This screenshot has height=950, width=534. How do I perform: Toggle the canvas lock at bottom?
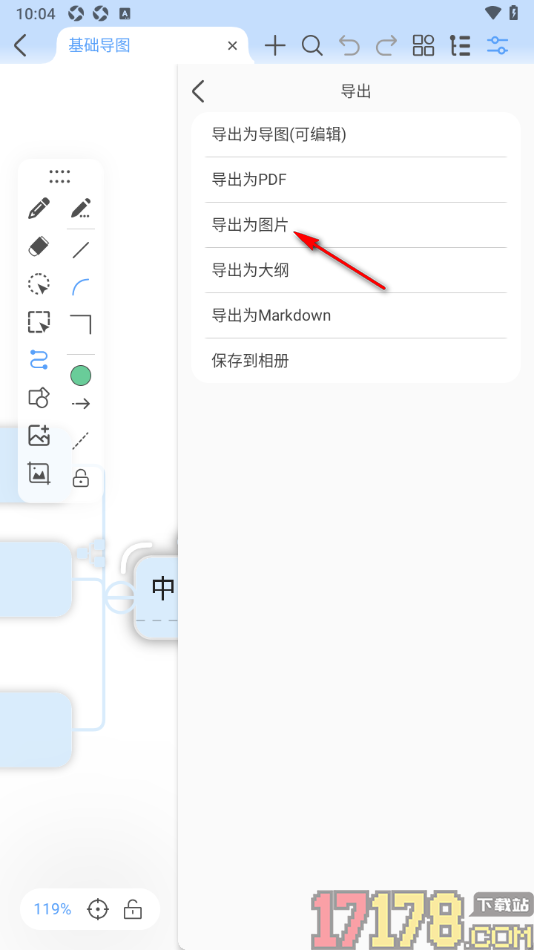(x=133, y=909)
